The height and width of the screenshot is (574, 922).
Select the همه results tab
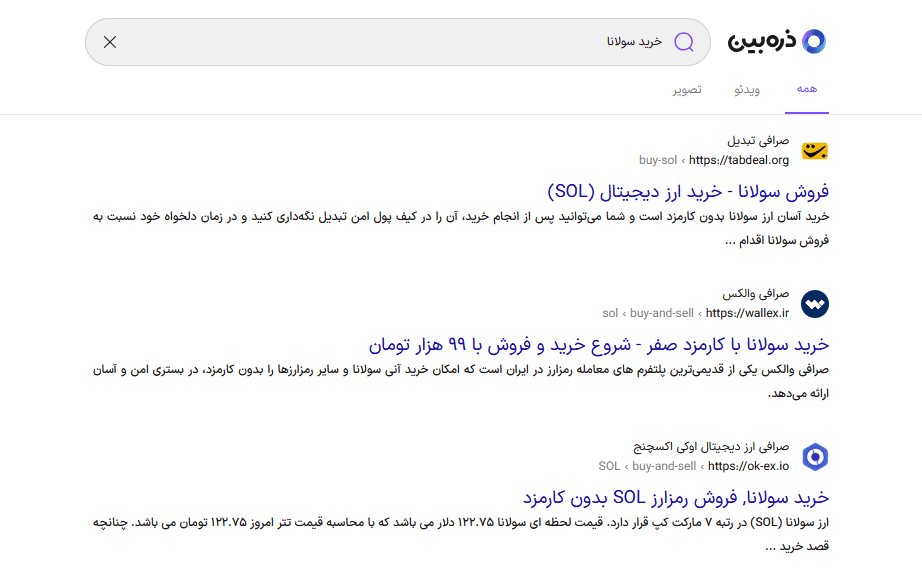click(x=807, y=89)
